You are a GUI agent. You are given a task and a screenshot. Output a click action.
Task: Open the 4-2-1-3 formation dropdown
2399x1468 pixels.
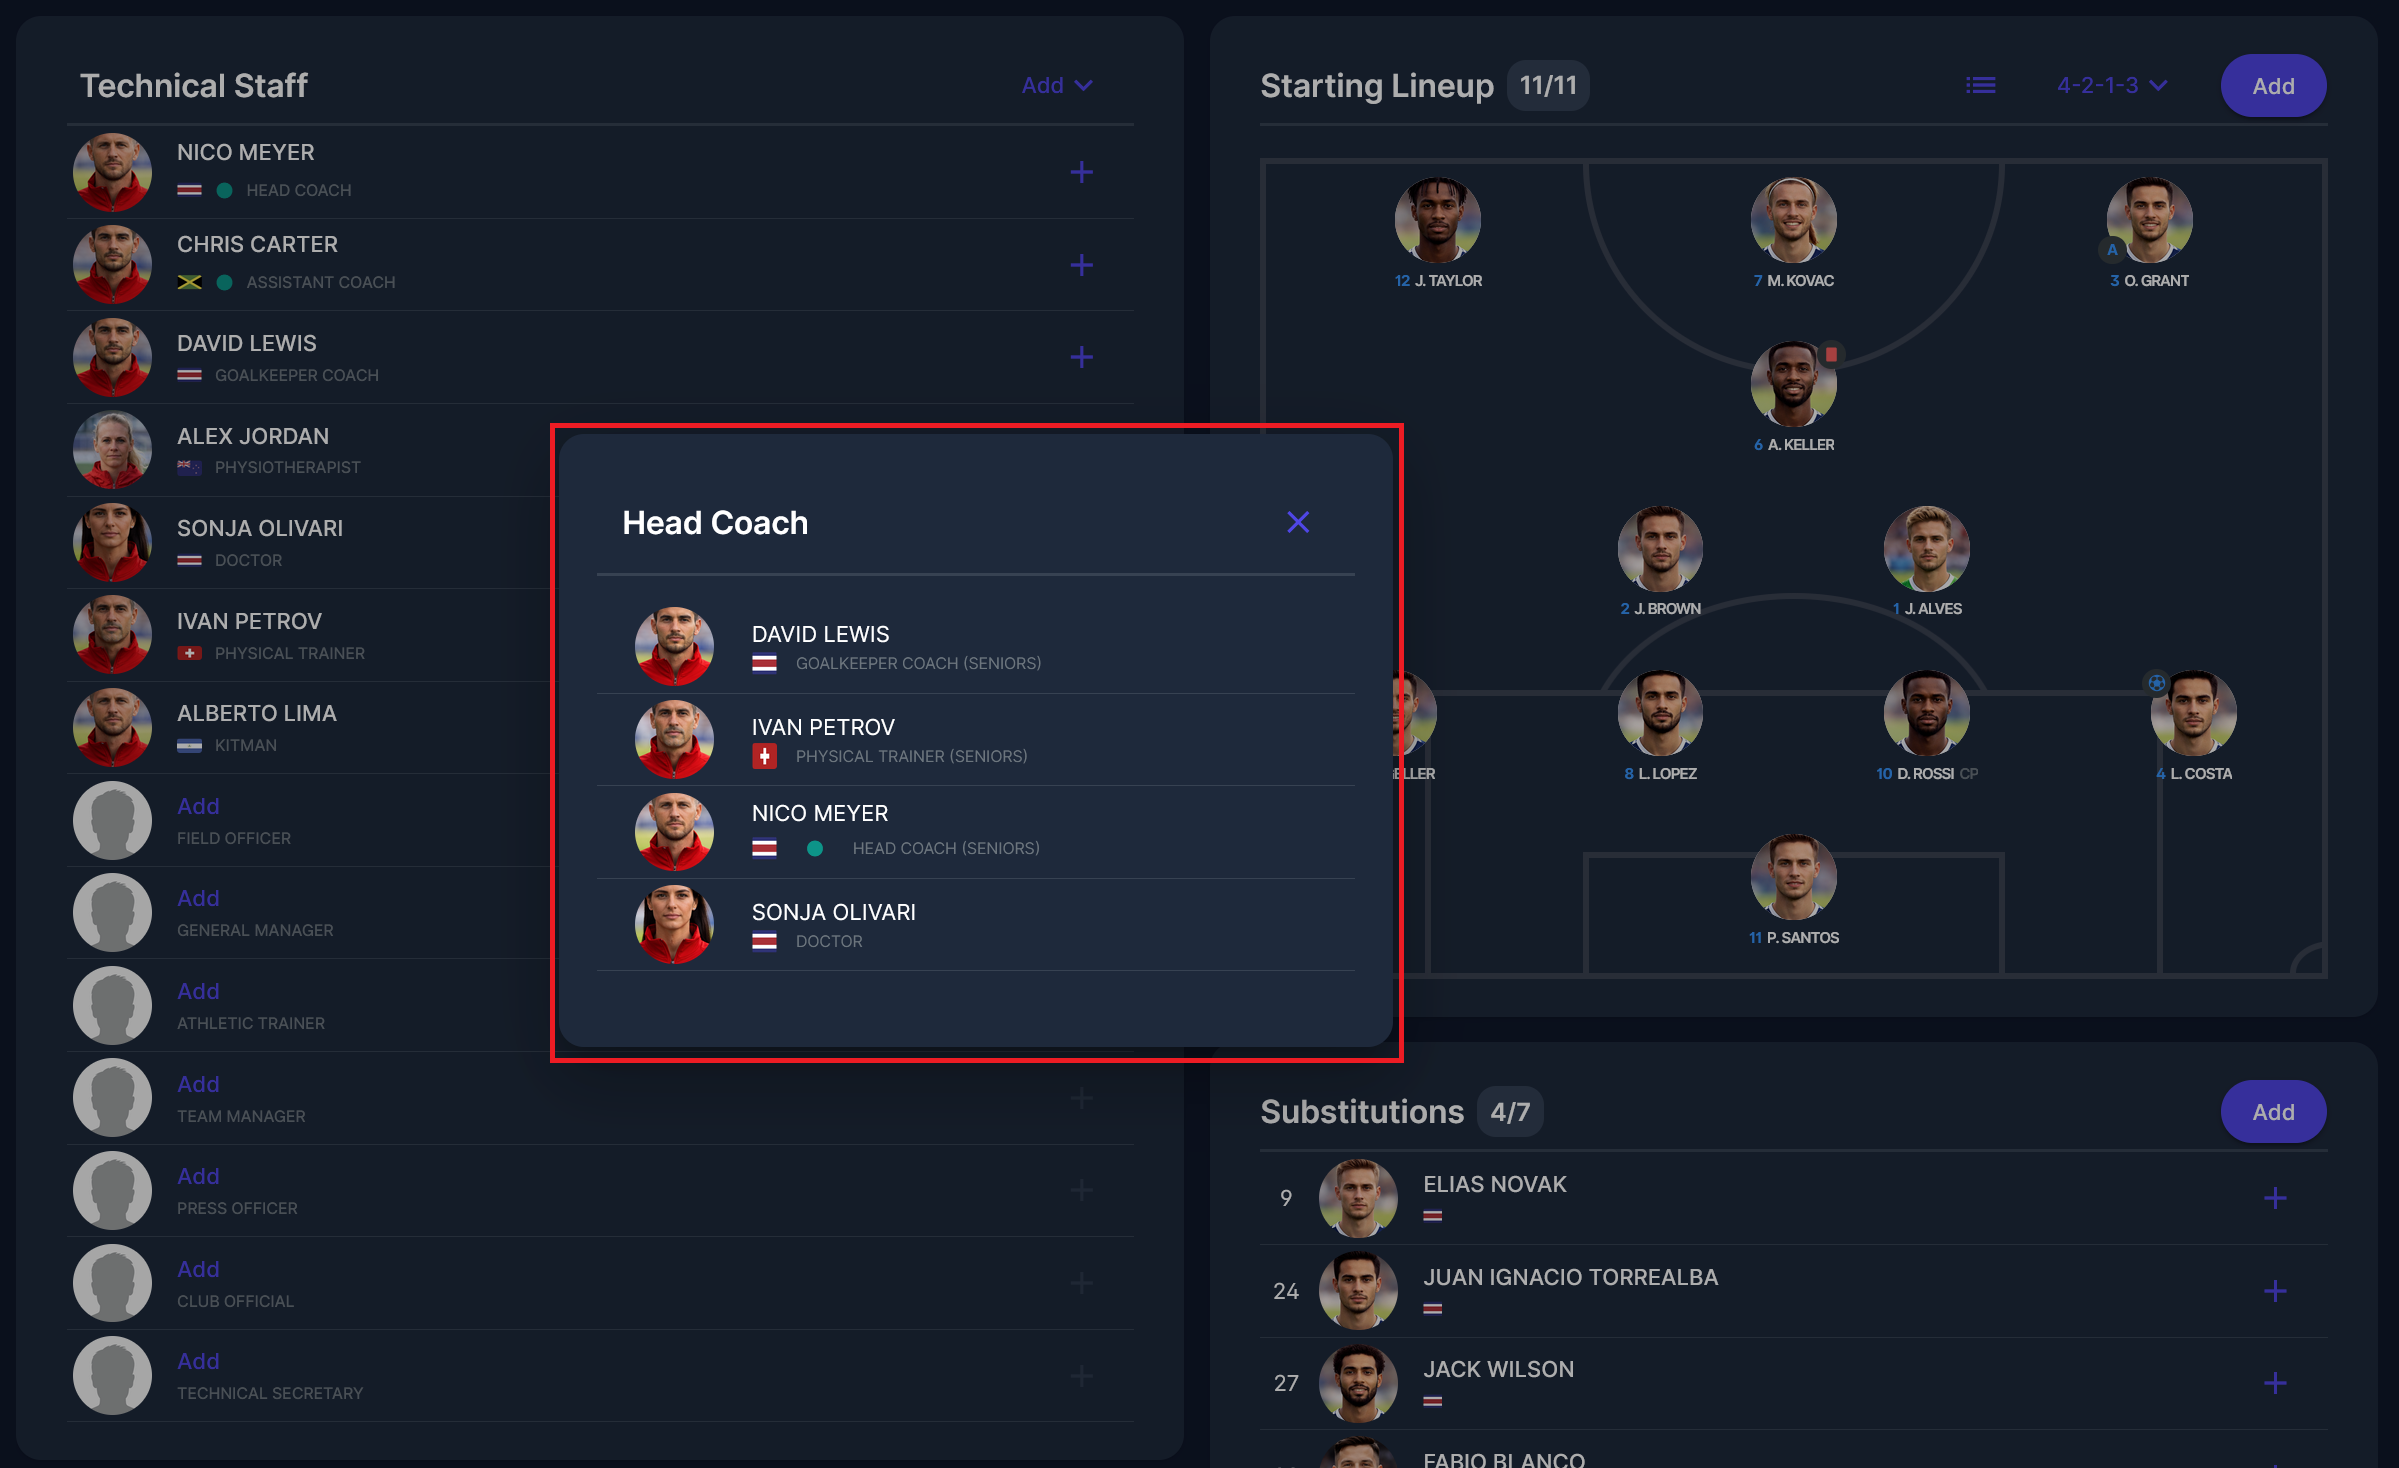click(2111, 86)
